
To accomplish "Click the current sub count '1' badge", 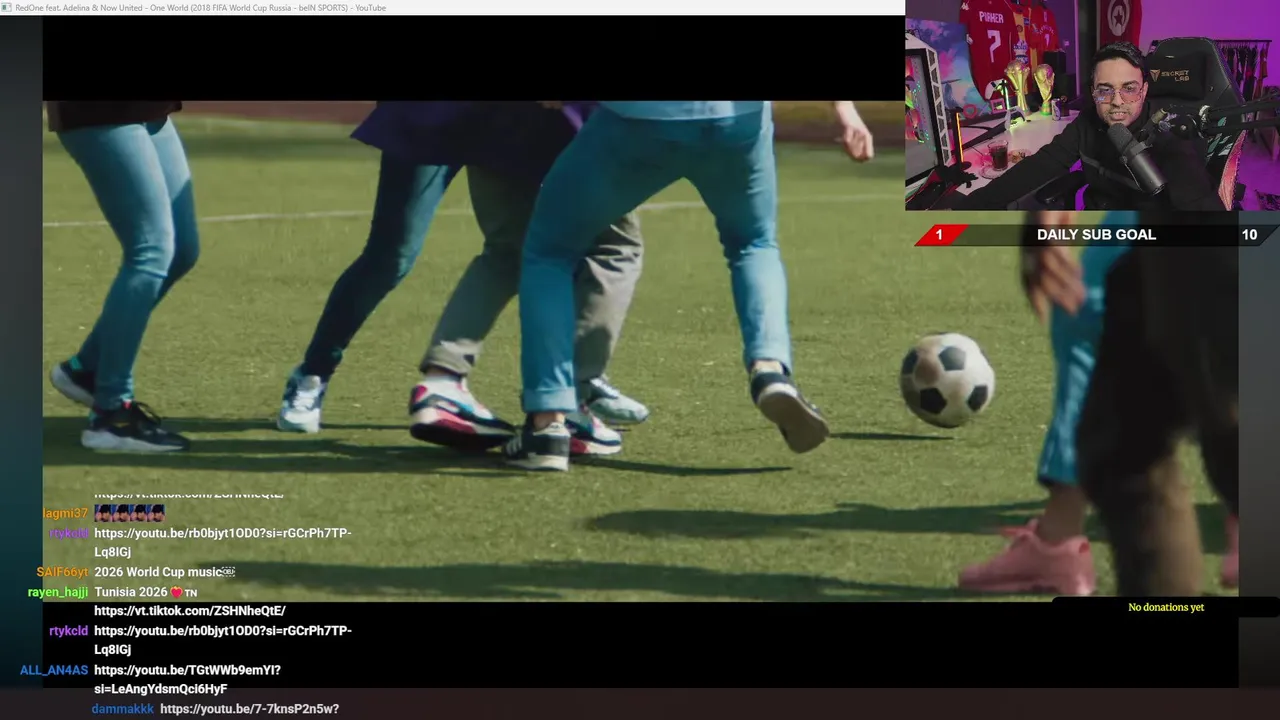I will coord(939,235).
